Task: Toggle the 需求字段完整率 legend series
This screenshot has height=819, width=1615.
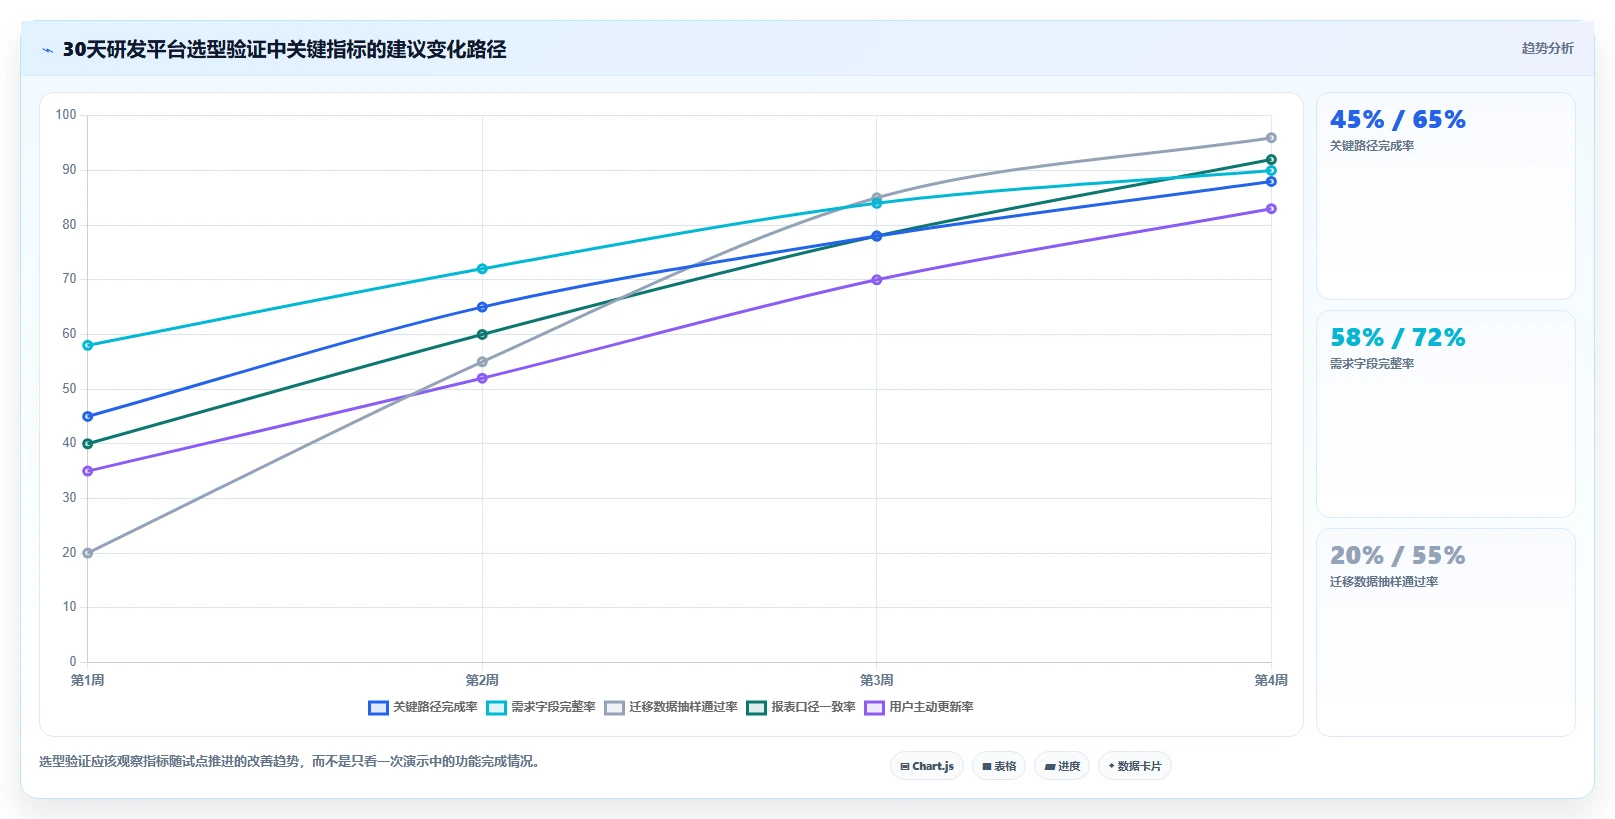Action: [541, 707]
